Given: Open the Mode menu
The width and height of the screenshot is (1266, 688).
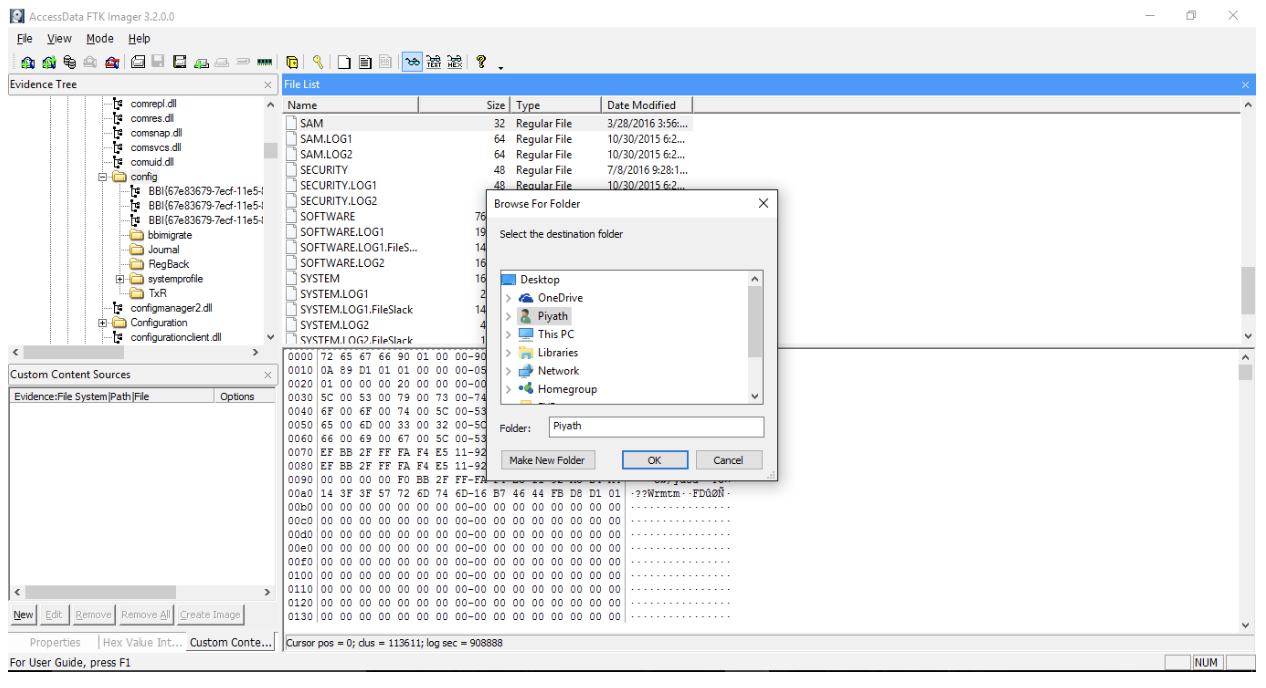Looking at the screenshot, I should pos(100,39).
